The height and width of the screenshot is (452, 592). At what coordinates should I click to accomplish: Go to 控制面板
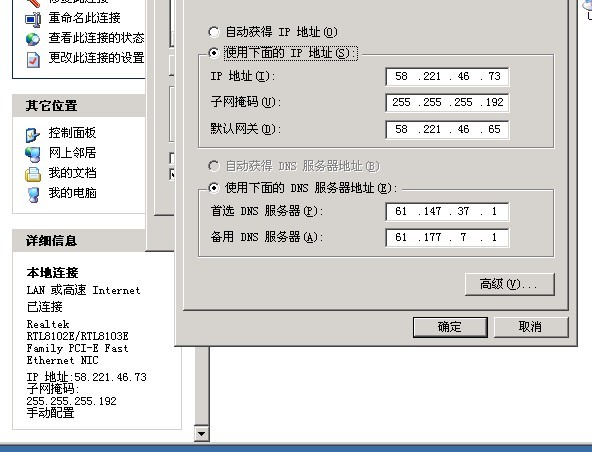[72, 133]
